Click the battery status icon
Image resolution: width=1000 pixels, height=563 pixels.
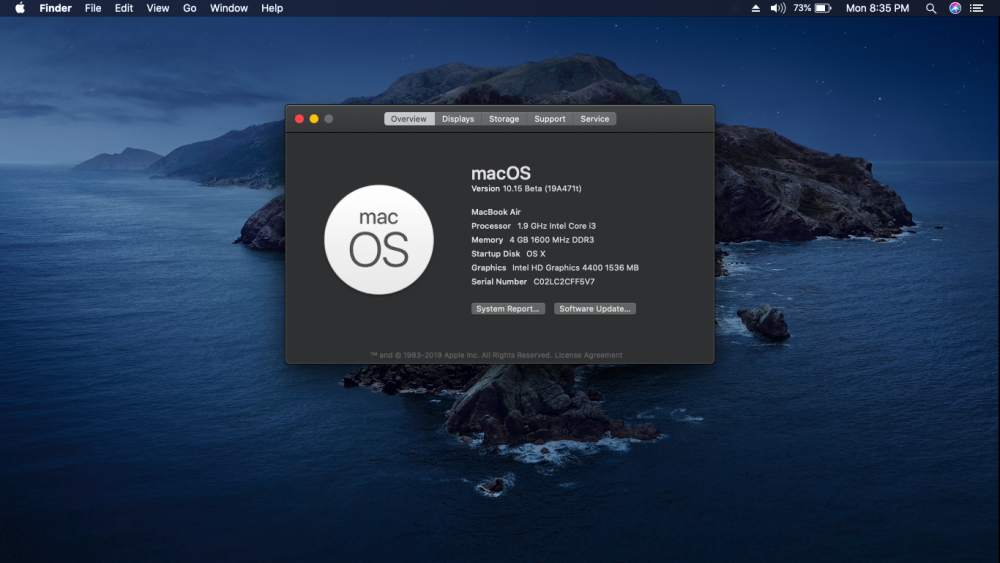823,8
